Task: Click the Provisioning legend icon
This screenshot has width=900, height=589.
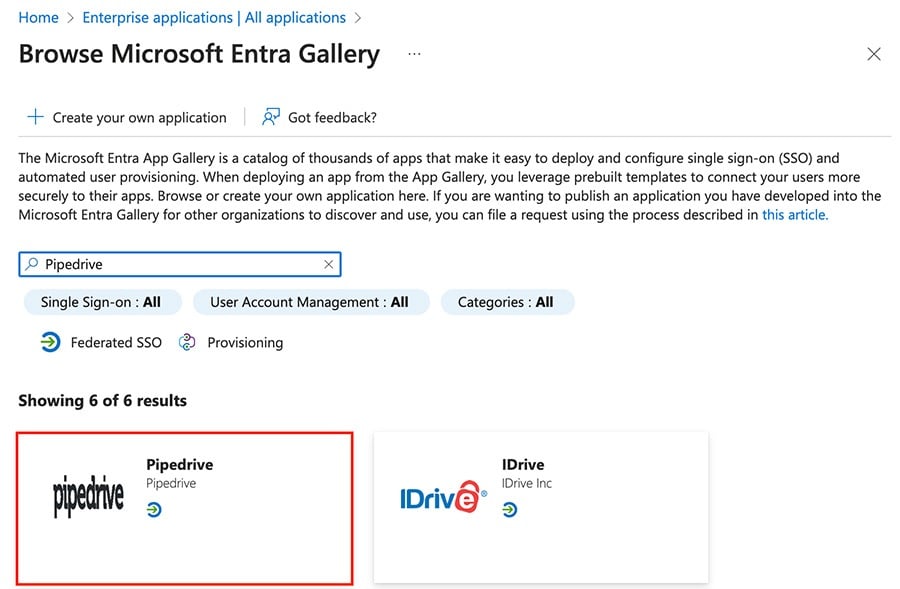Action: coord(187,342)
